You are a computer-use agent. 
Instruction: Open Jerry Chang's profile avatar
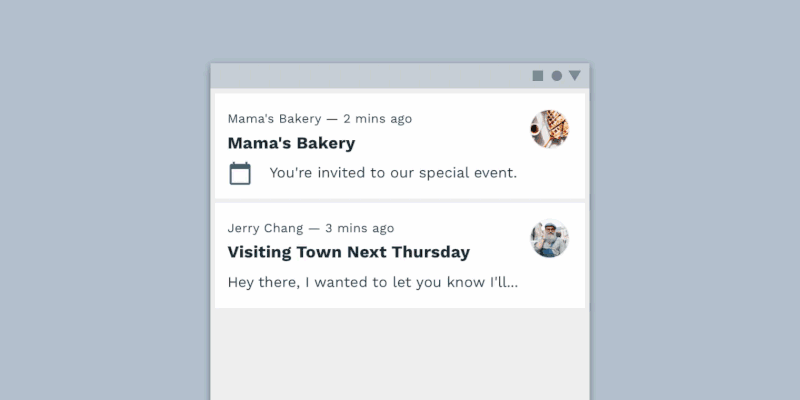(x=549, y=239)
